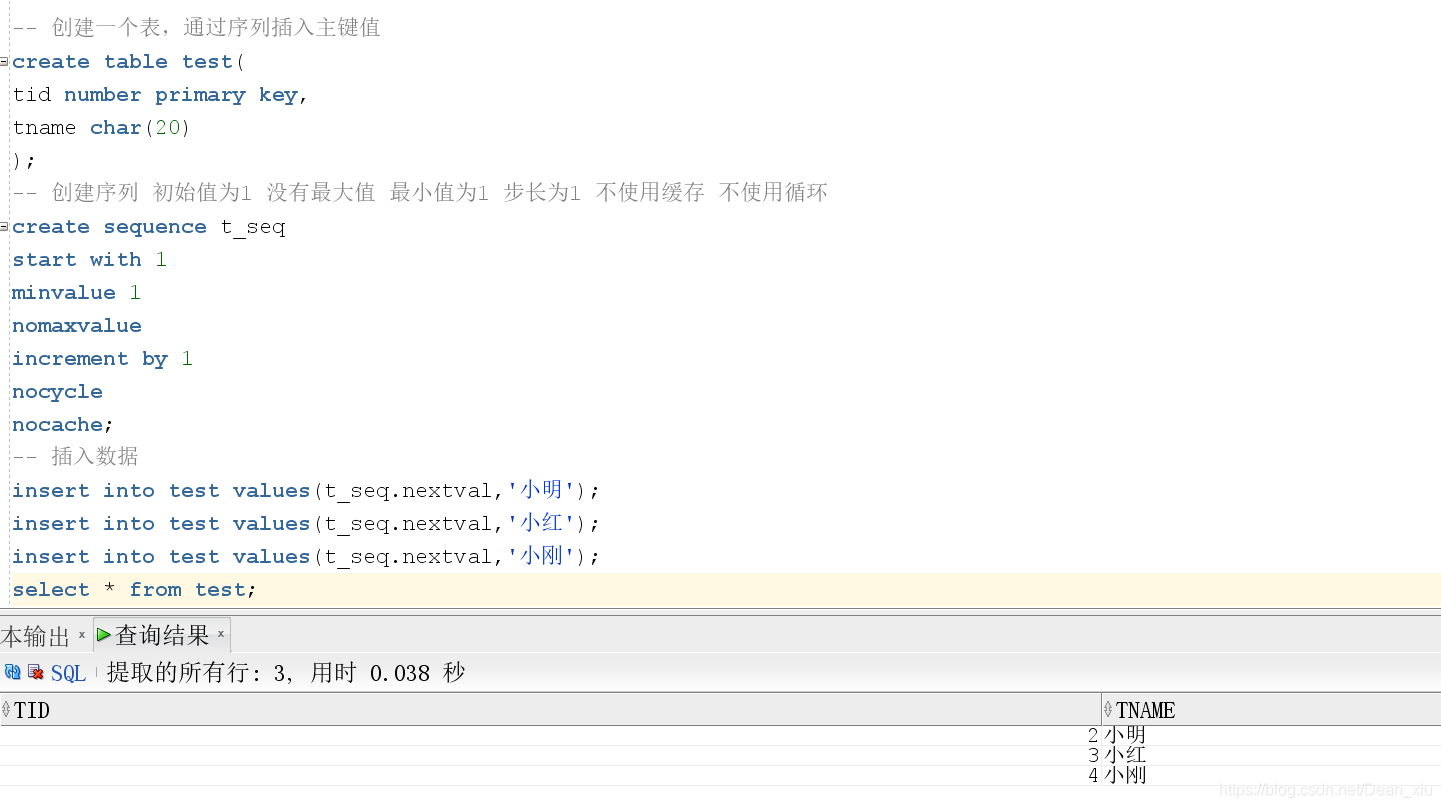Switch to the 本输出 tab
Viewport: 1441px width, 808px height.
(35, 636)
